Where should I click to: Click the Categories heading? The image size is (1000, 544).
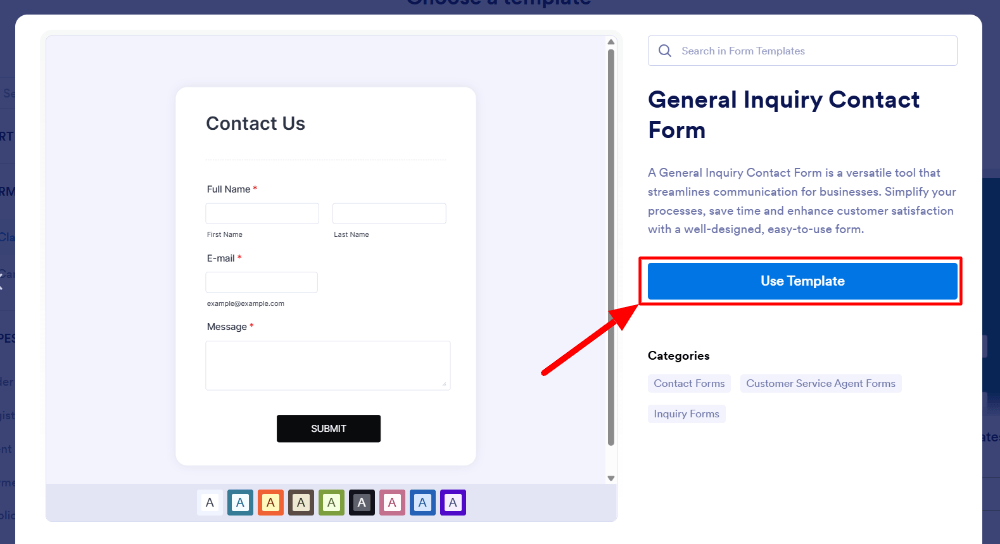(679, 356)
